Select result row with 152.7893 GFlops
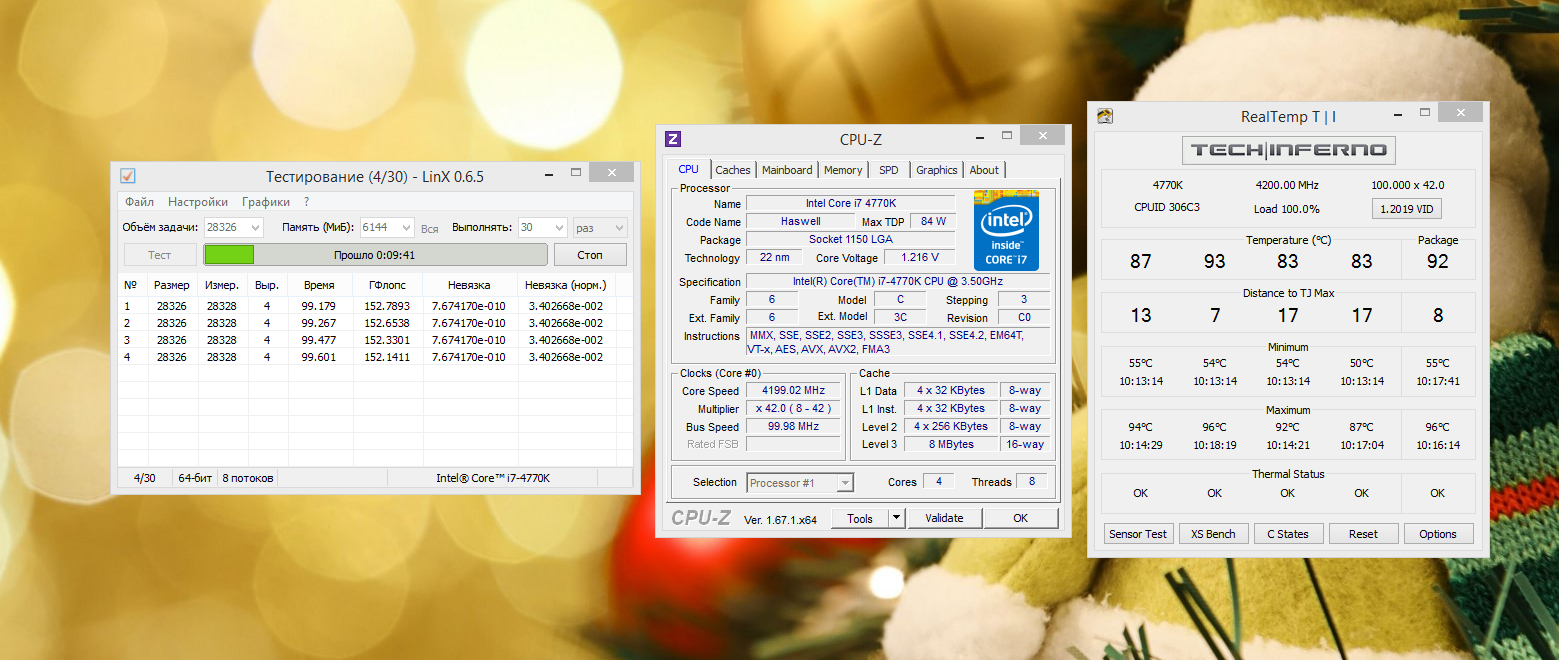Image resolution: width=1559 pixels, height=660 pixels. 376,306
